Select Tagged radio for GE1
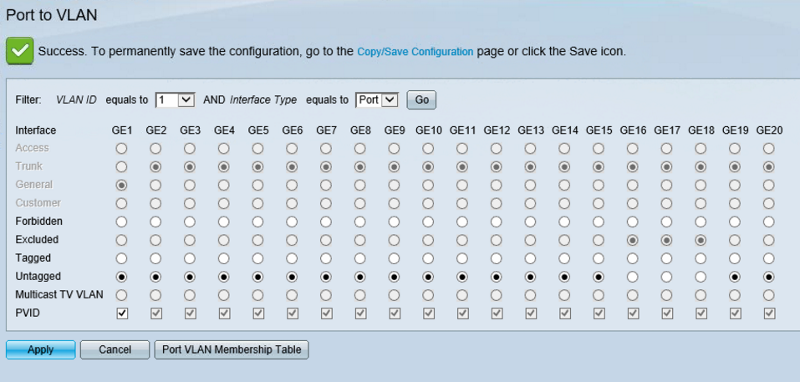The width and height of the screenshot is (800, 382). pos(121,259)
